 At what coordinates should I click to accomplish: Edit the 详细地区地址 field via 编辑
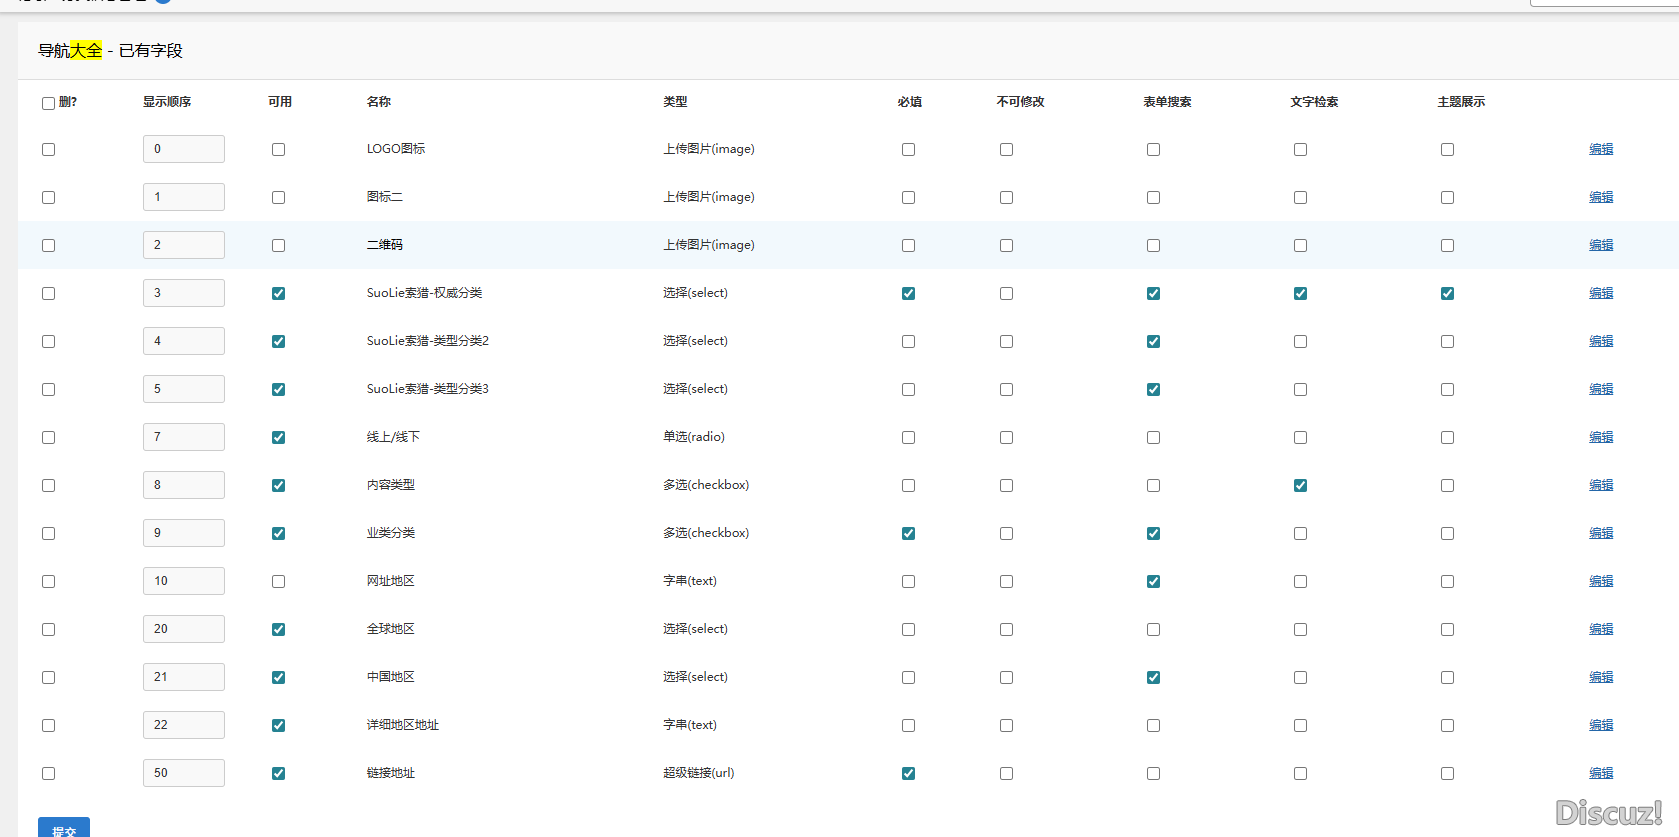click(1600, 725)
